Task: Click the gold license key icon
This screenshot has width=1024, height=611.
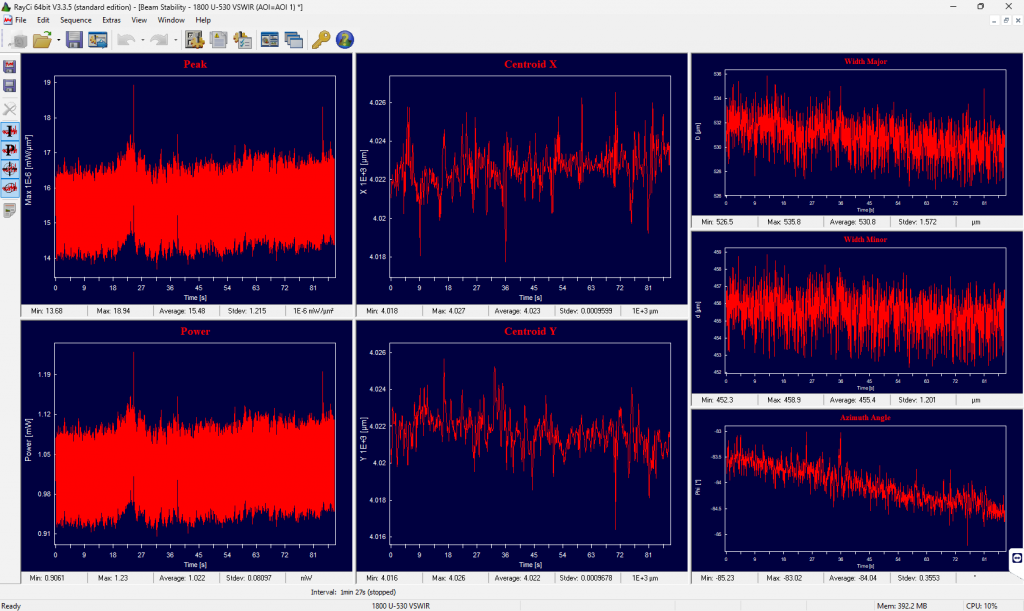Action: coord(321,40)
